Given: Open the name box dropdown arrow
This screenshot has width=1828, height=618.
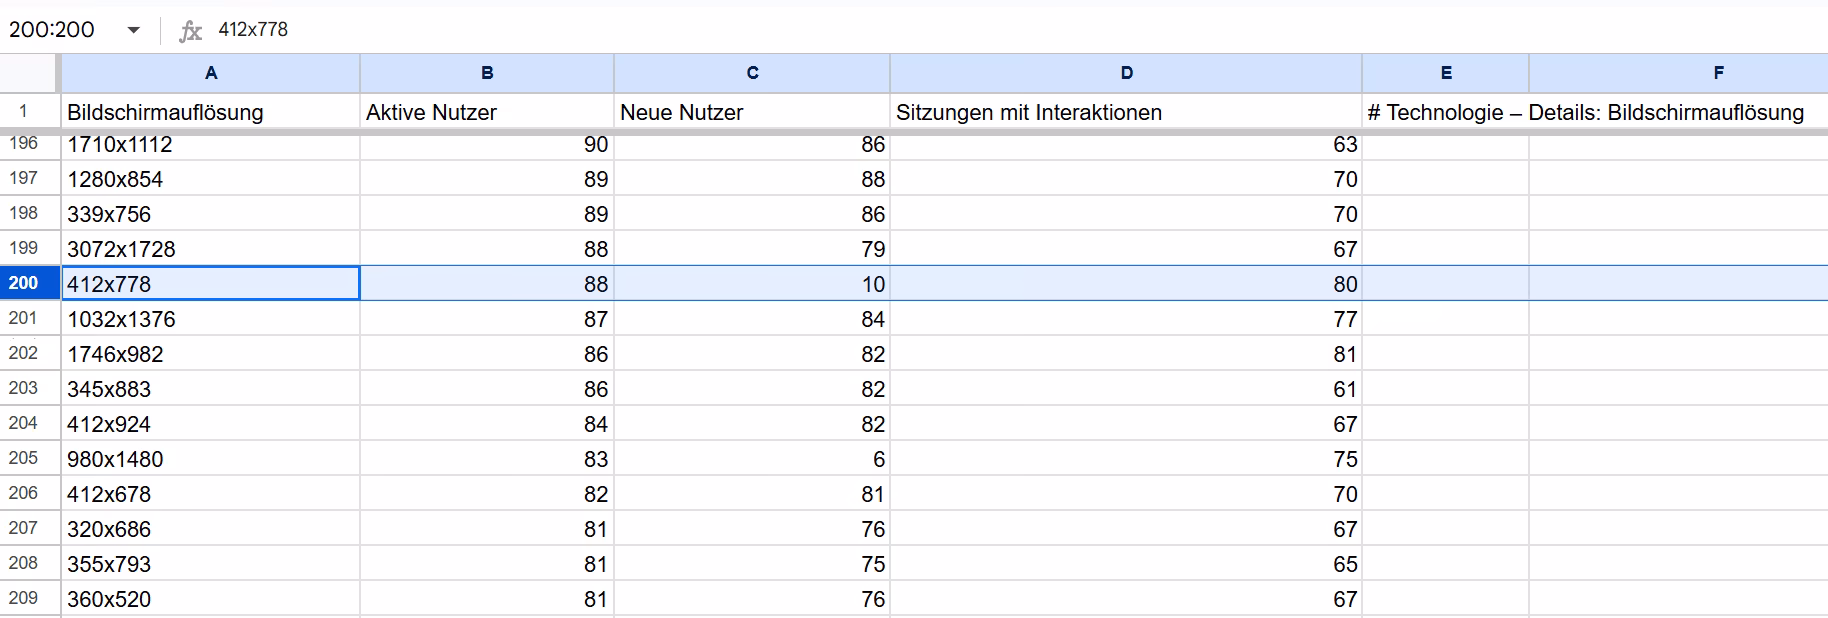Looking at the screenshot, I should pyautogui.click(x=133, y=30).
